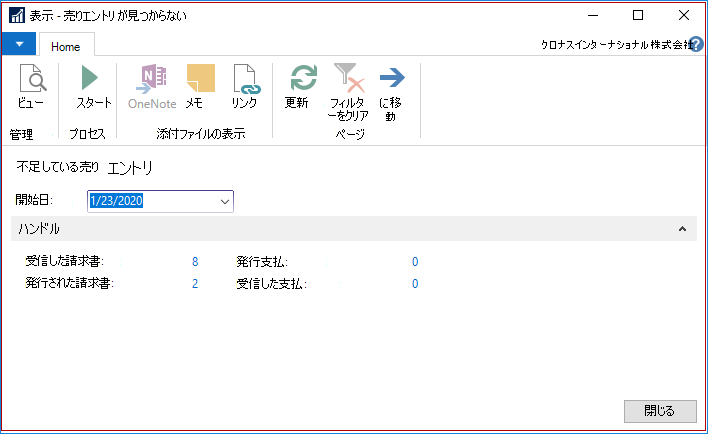The height and width of the screenshot is (434, 708).
Task: Open 受信した請求書 value 8
Action: (x=195, y=262)
